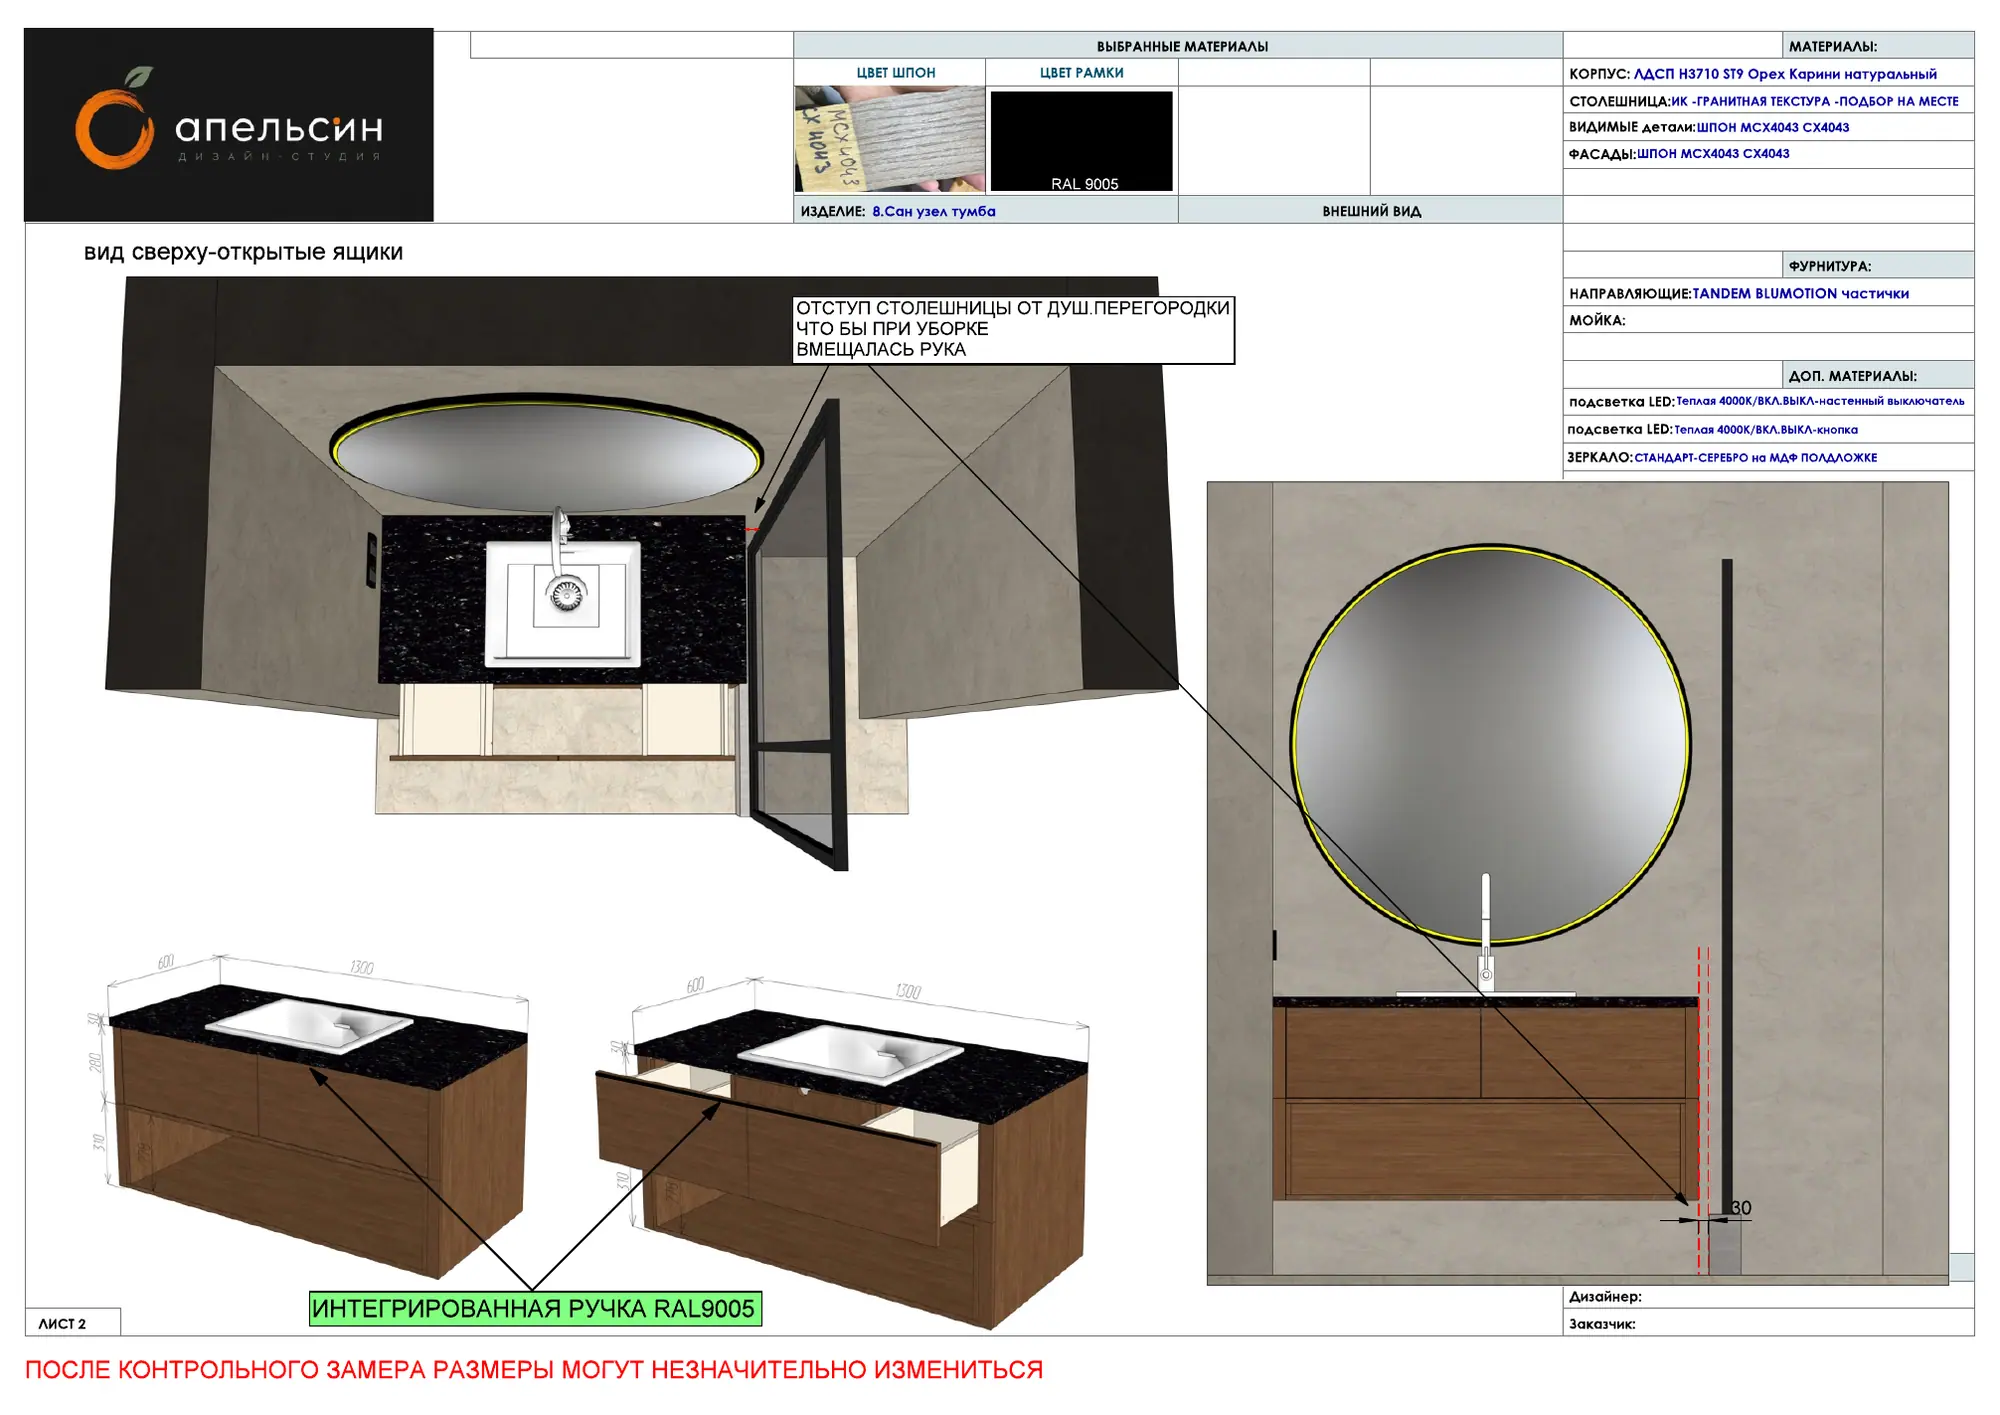Click the КОРПУС material value link

tap(1785, 74)
